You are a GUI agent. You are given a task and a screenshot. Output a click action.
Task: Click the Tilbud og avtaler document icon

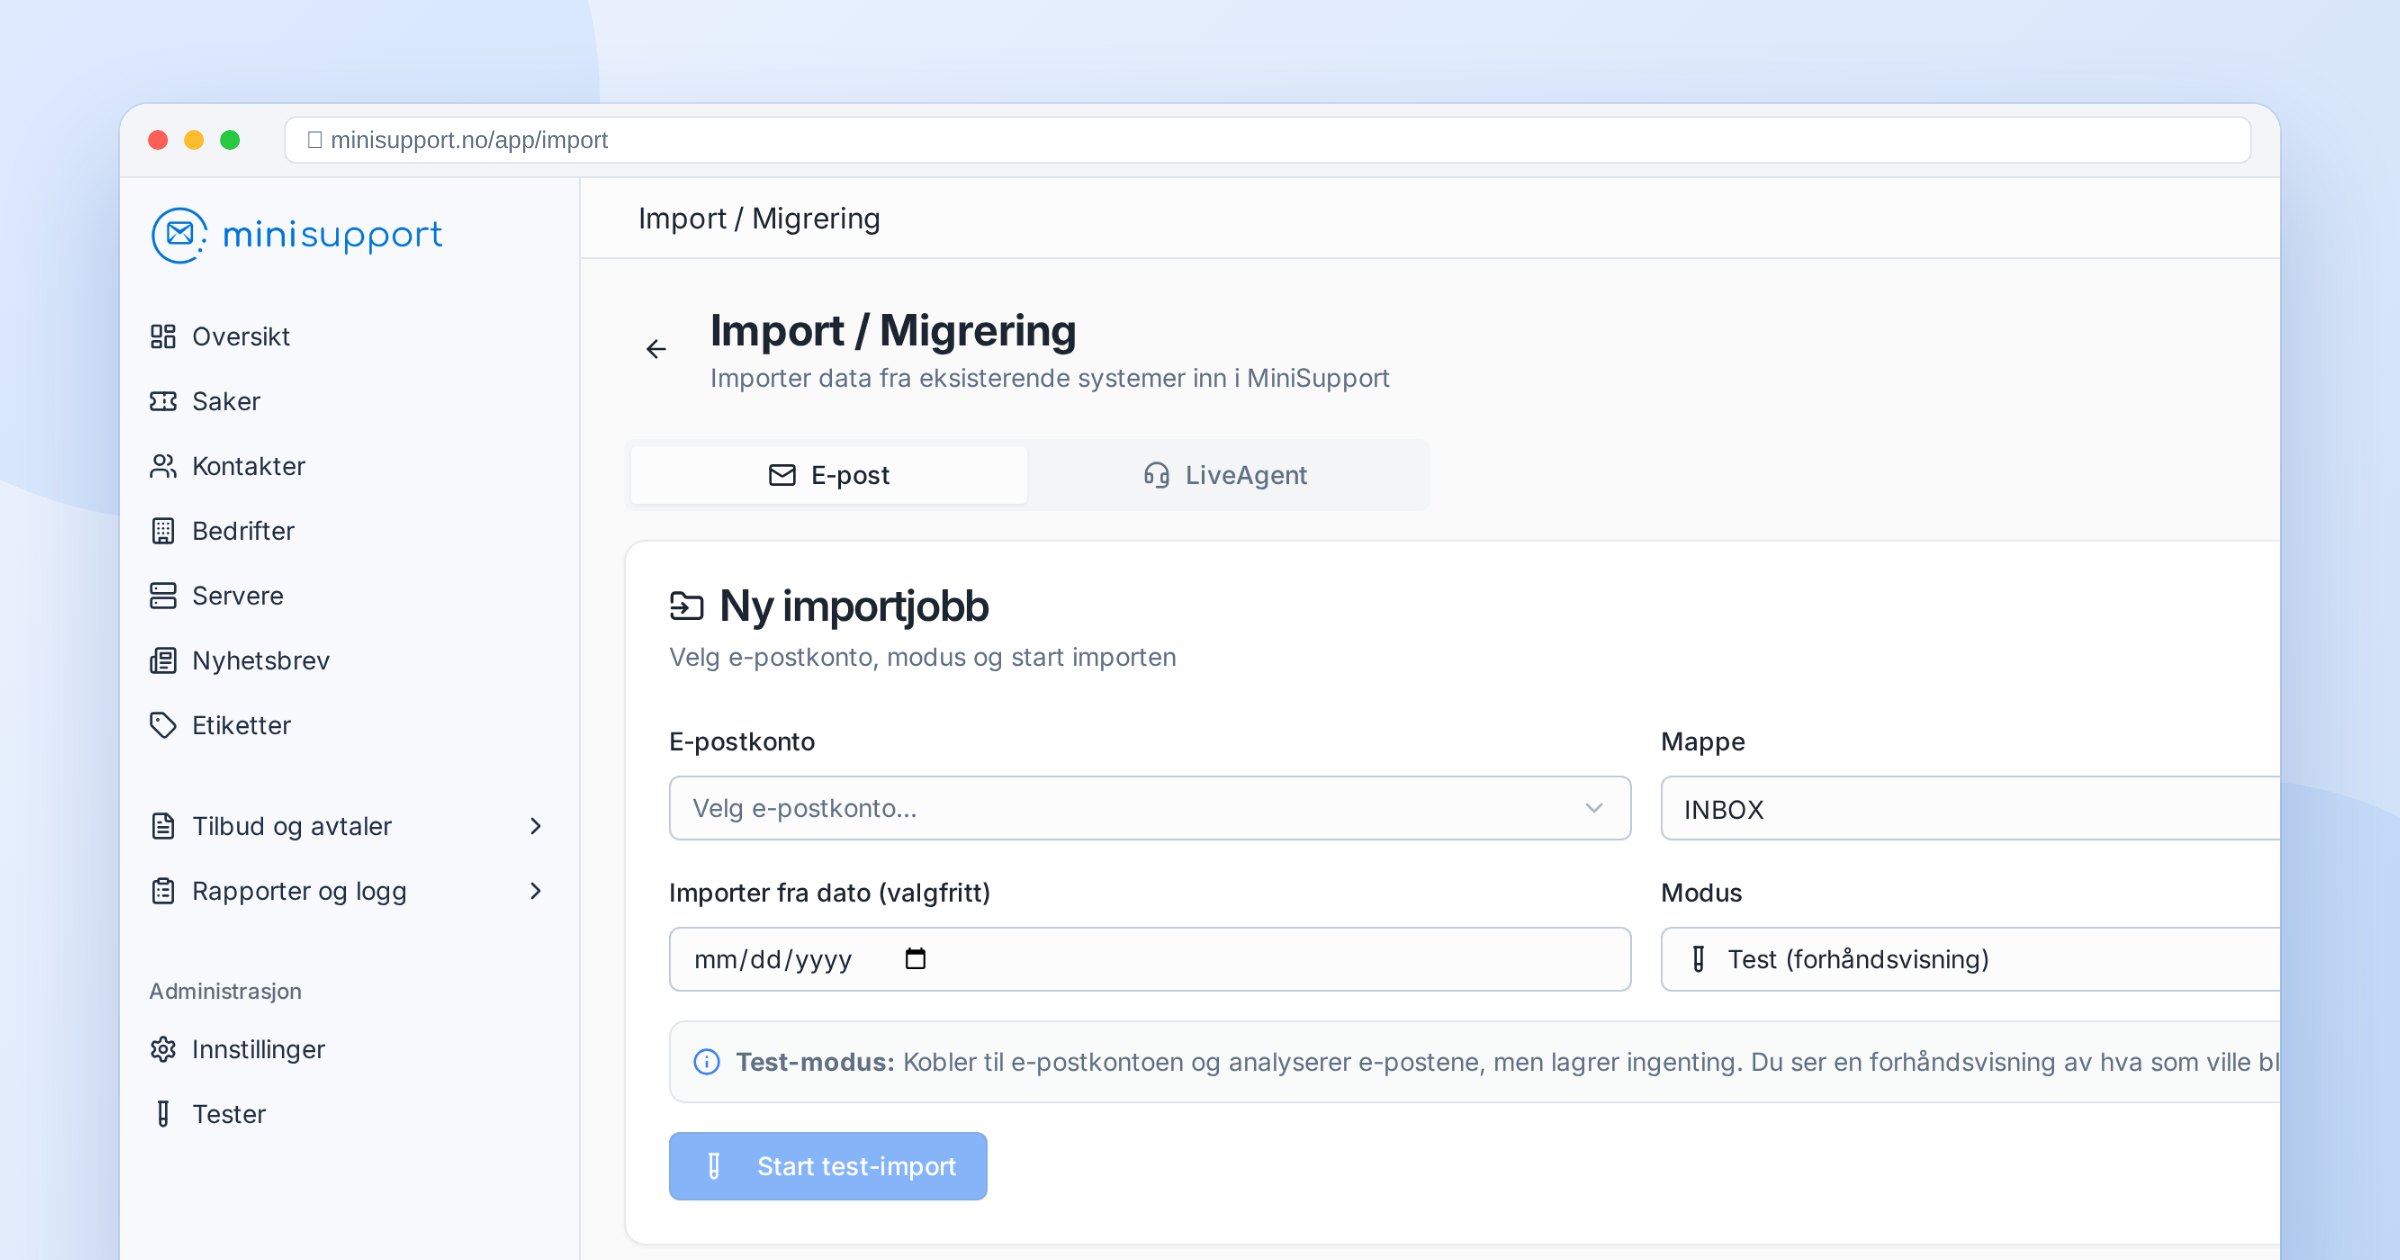click(x=163, y=826)
